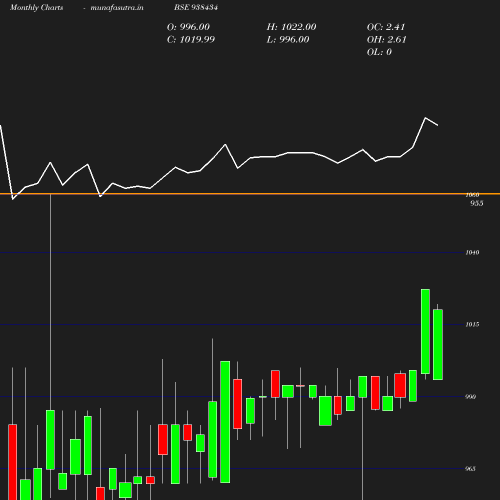Click the rightmost green candlestick body
The width and height of the screenshot is (500, 500).
438,345
